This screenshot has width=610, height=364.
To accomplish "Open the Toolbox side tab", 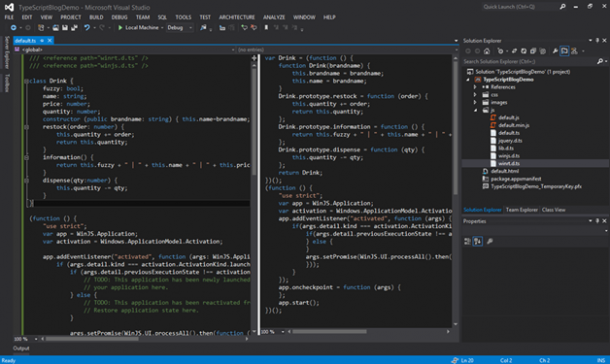I will (7, 83).
